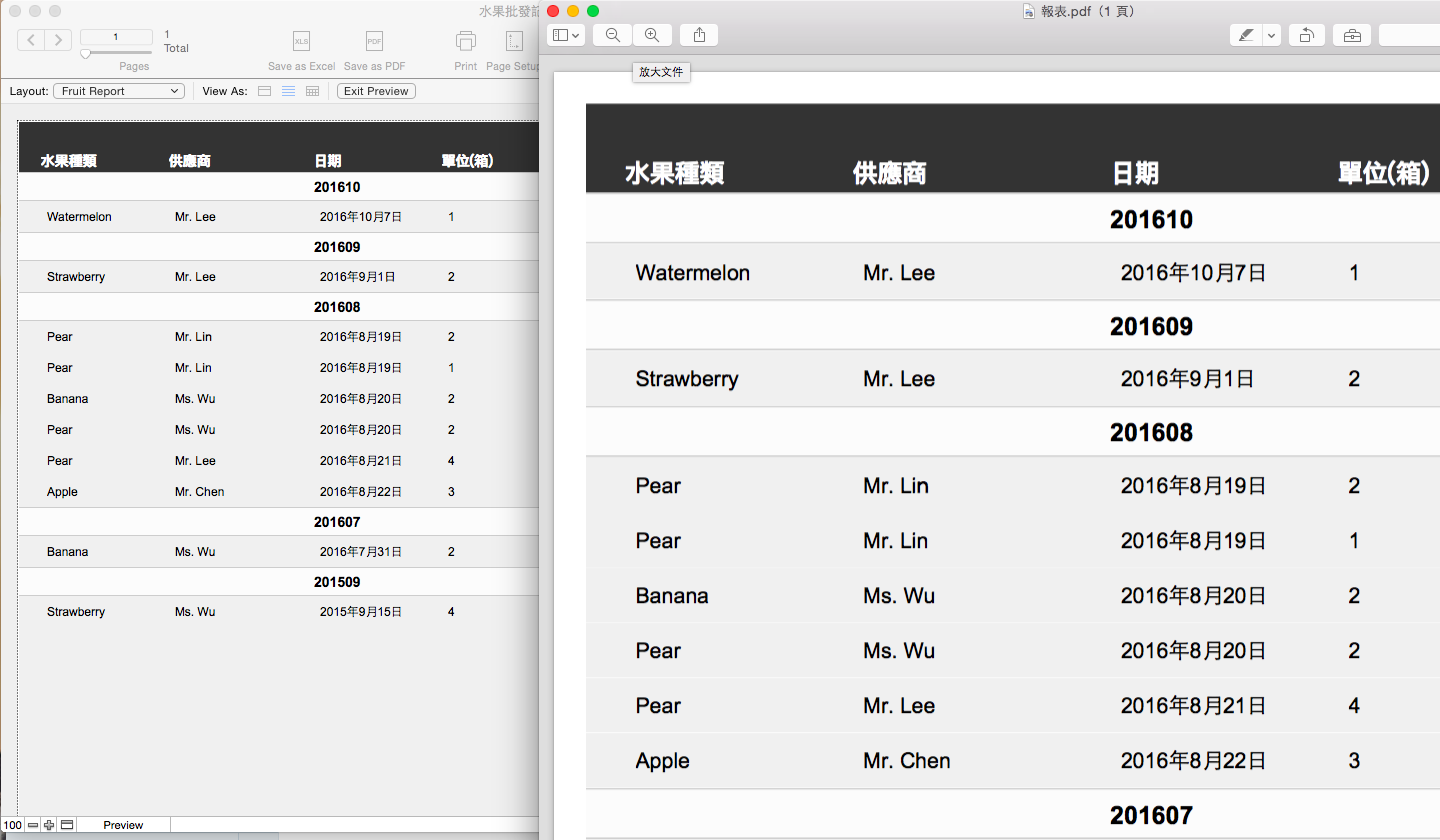Image resolution: width=1440 pixels, height=840 pixels.
Task: Switch View As to form view
Action: 265,91
